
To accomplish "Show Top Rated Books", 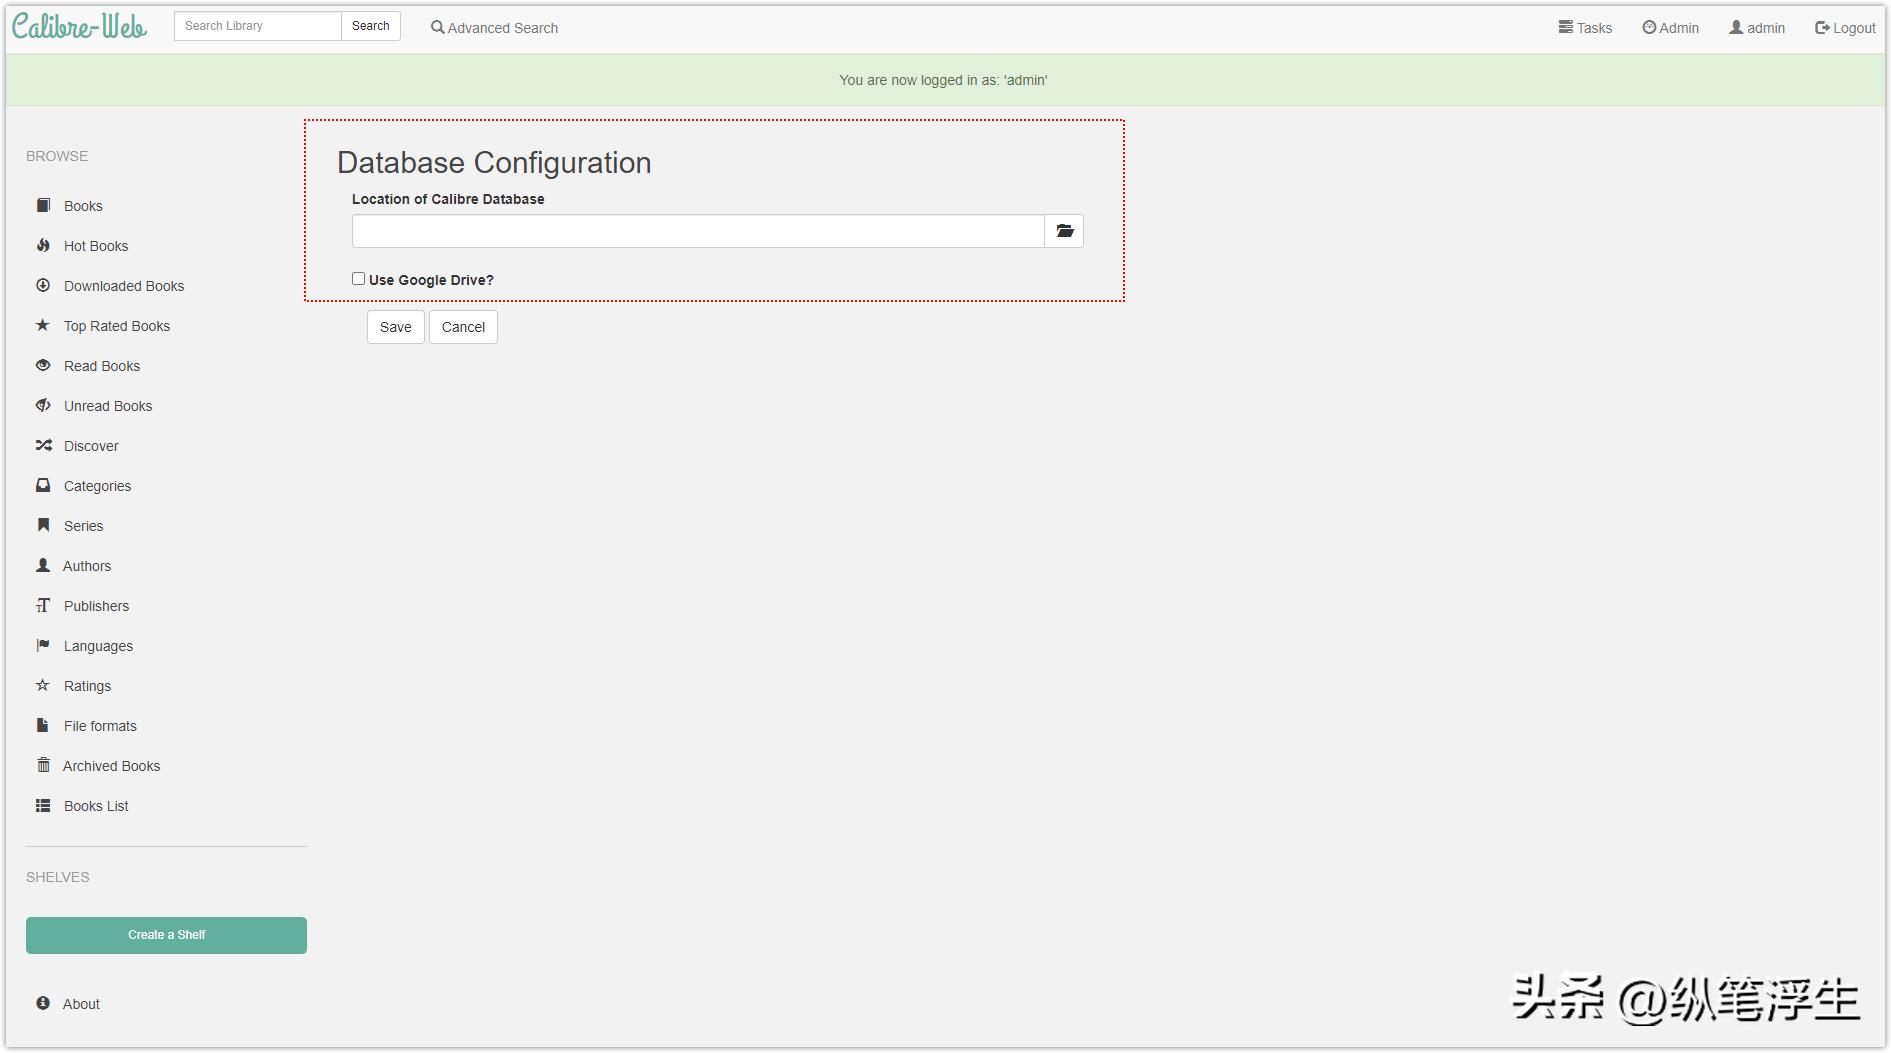I will (x=117, y=326).
